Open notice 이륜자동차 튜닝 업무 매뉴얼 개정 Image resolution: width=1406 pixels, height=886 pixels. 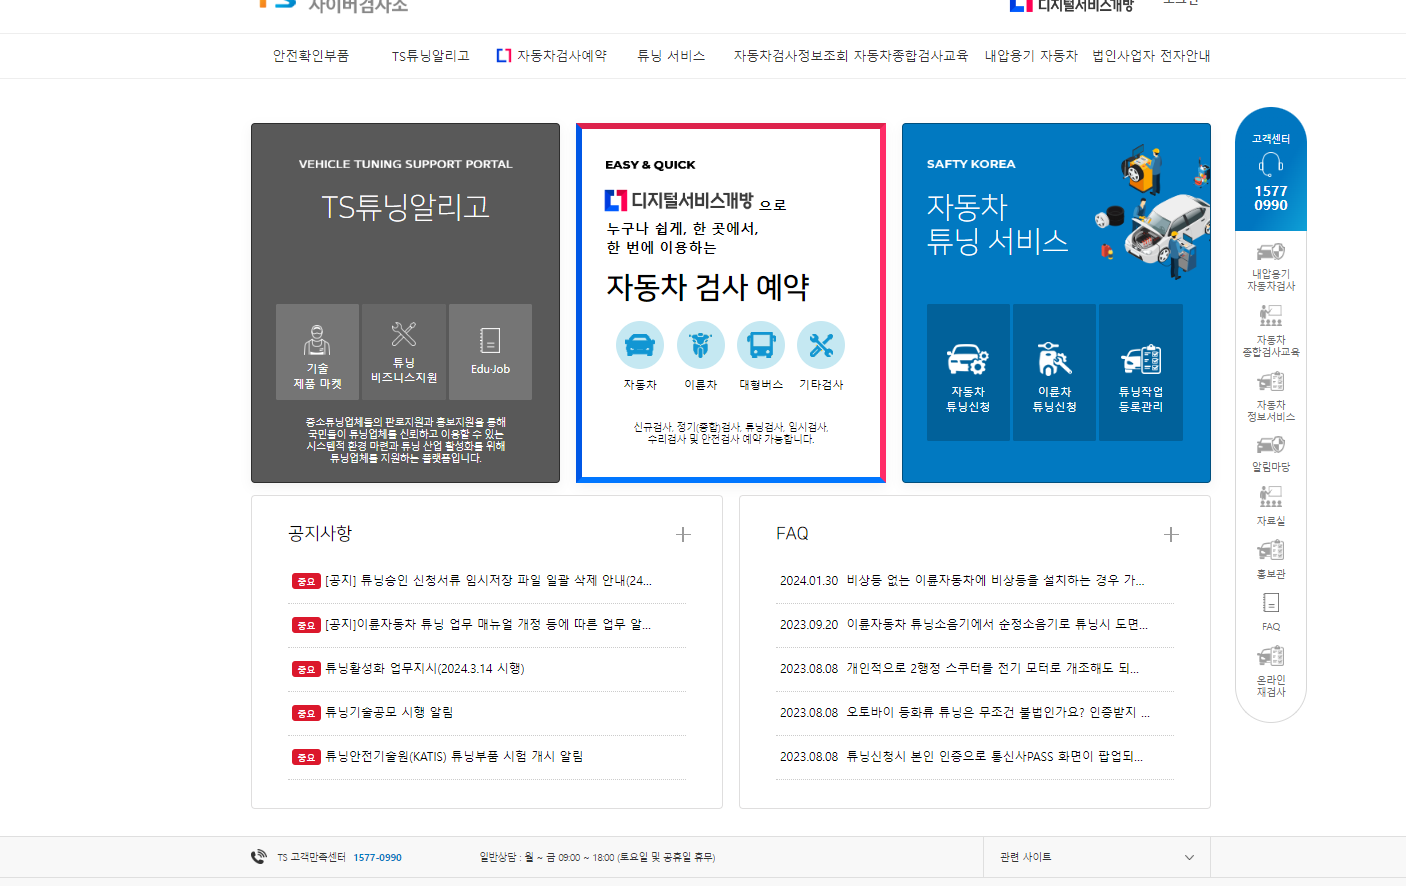488,625
